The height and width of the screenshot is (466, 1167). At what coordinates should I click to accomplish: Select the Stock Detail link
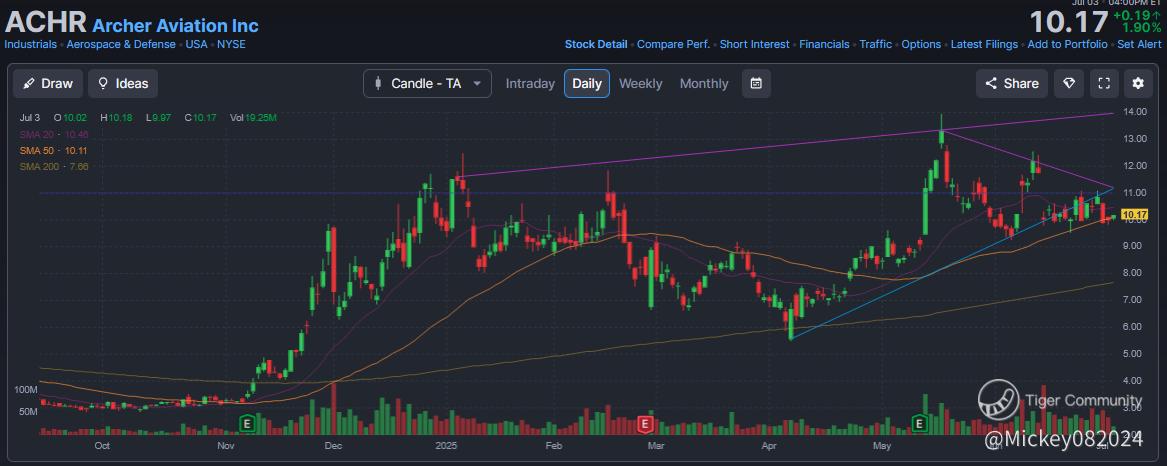[595, 44]
